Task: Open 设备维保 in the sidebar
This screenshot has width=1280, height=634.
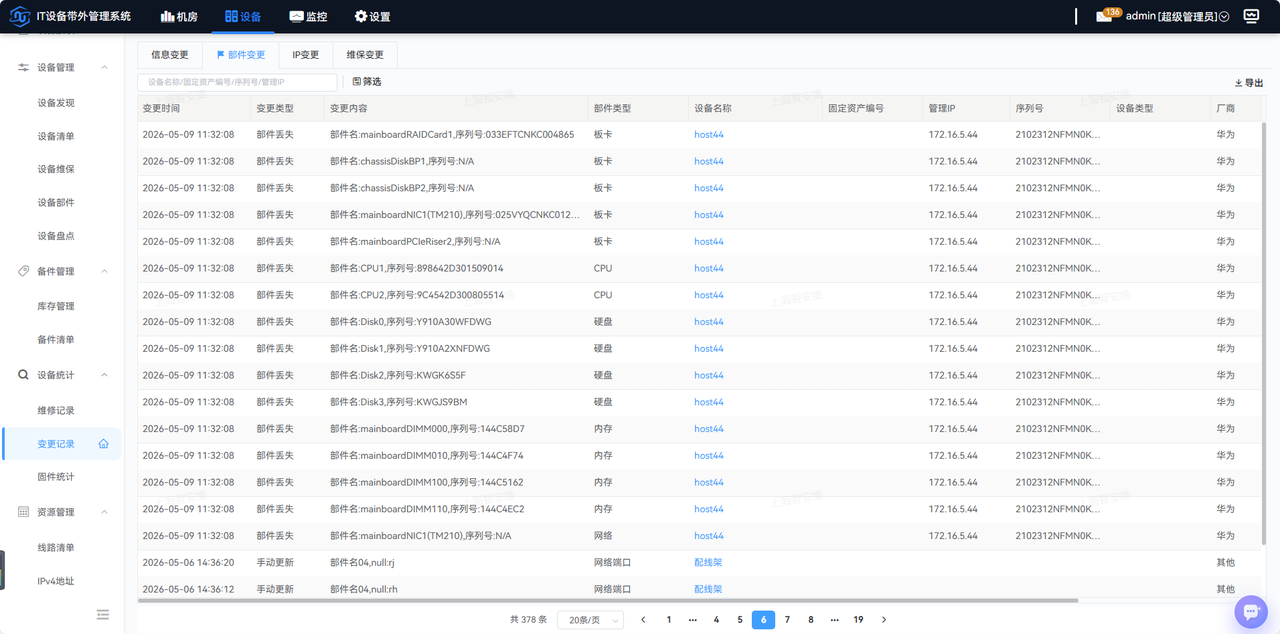Action: (x=56, y=169)
